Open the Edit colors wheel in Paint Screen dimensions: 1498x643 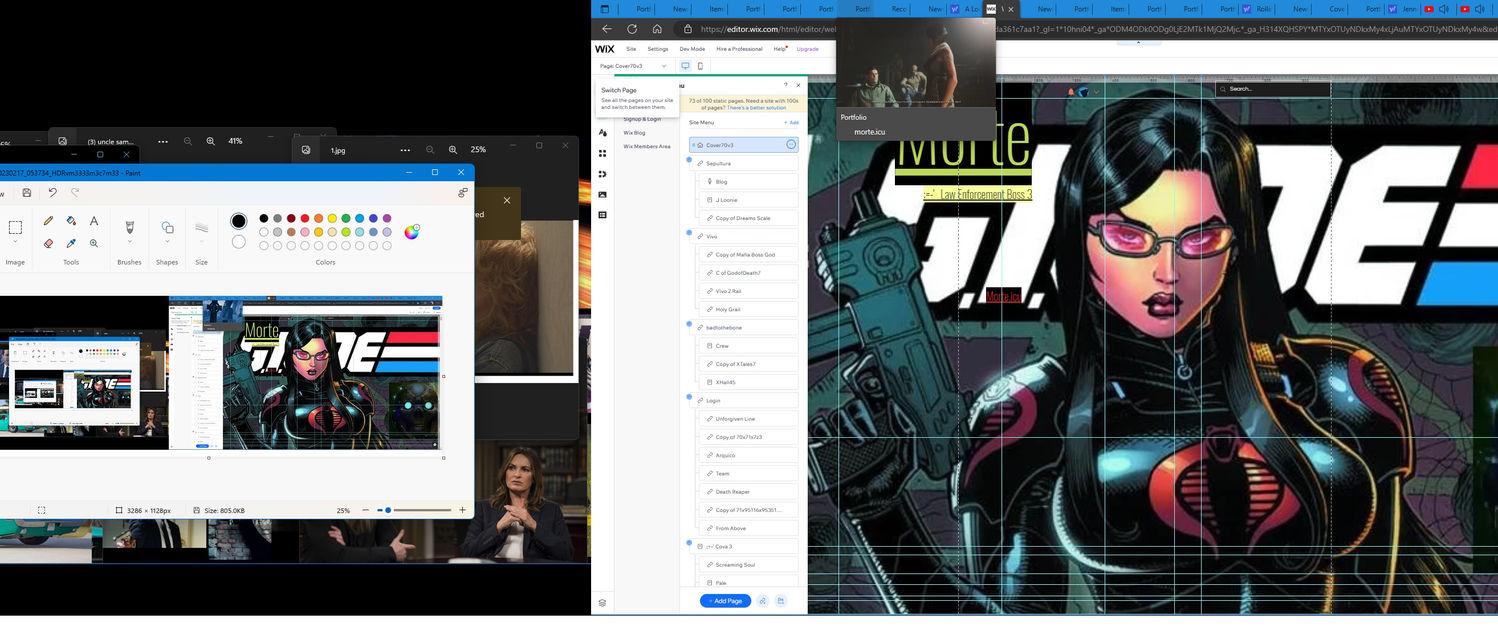pos(412,232)
